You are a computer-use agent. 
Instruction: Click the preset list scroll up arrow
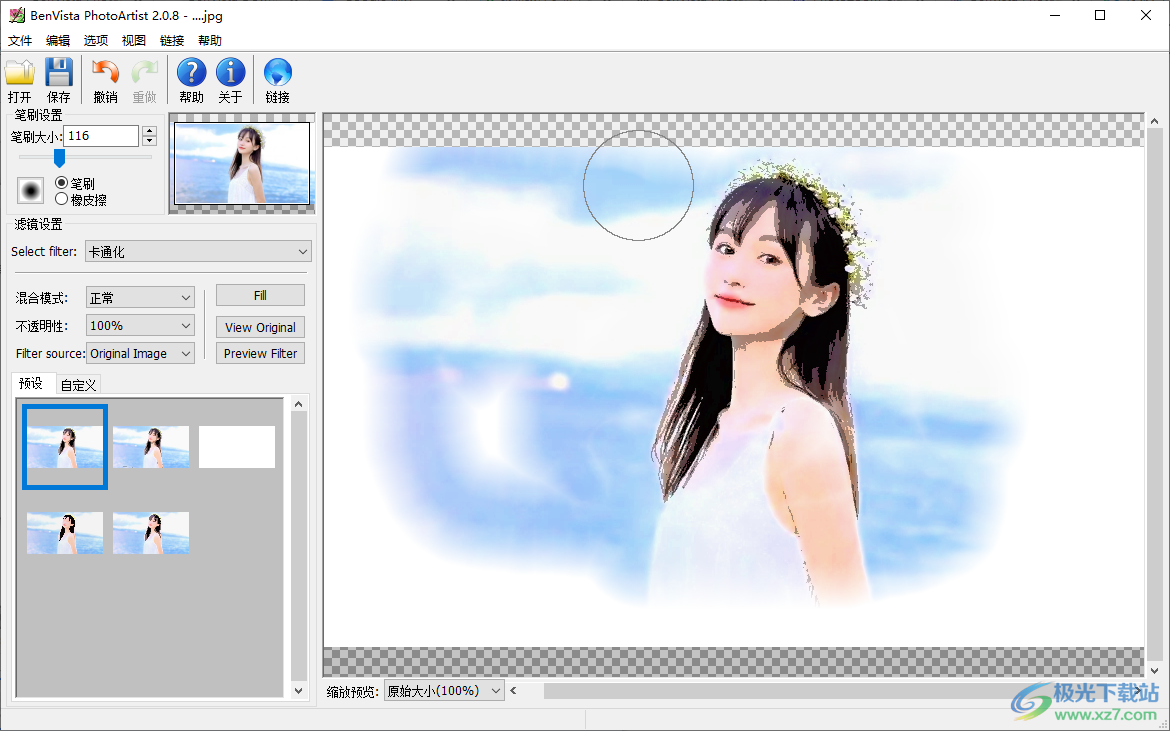pos(298,404)
